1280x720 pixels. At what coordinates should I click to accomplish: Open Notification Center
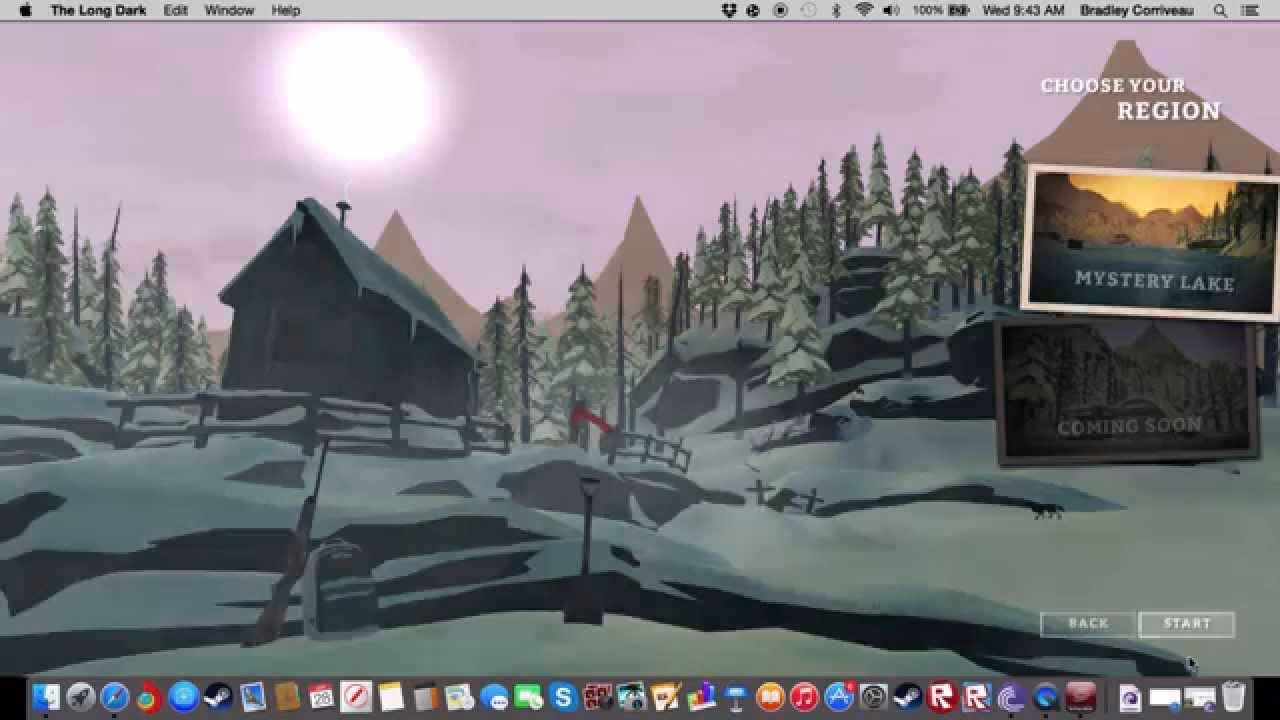[1250, 10]
